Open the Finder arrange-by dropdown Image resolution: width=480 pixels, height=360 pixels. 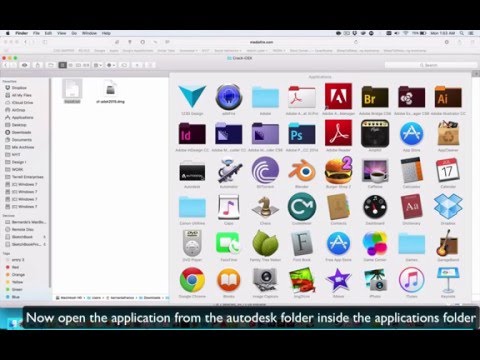tap(98, 65)
